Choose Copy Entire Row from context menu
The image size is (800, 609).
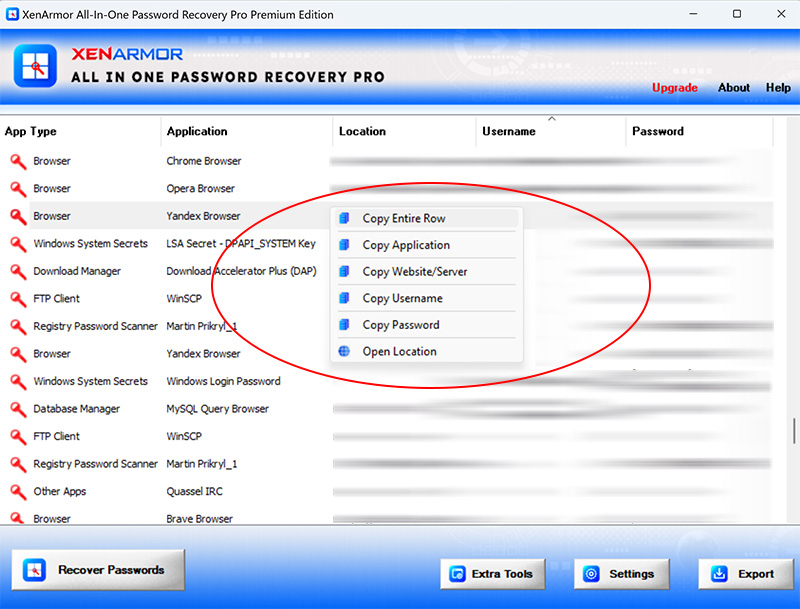[x=426, y=218]
